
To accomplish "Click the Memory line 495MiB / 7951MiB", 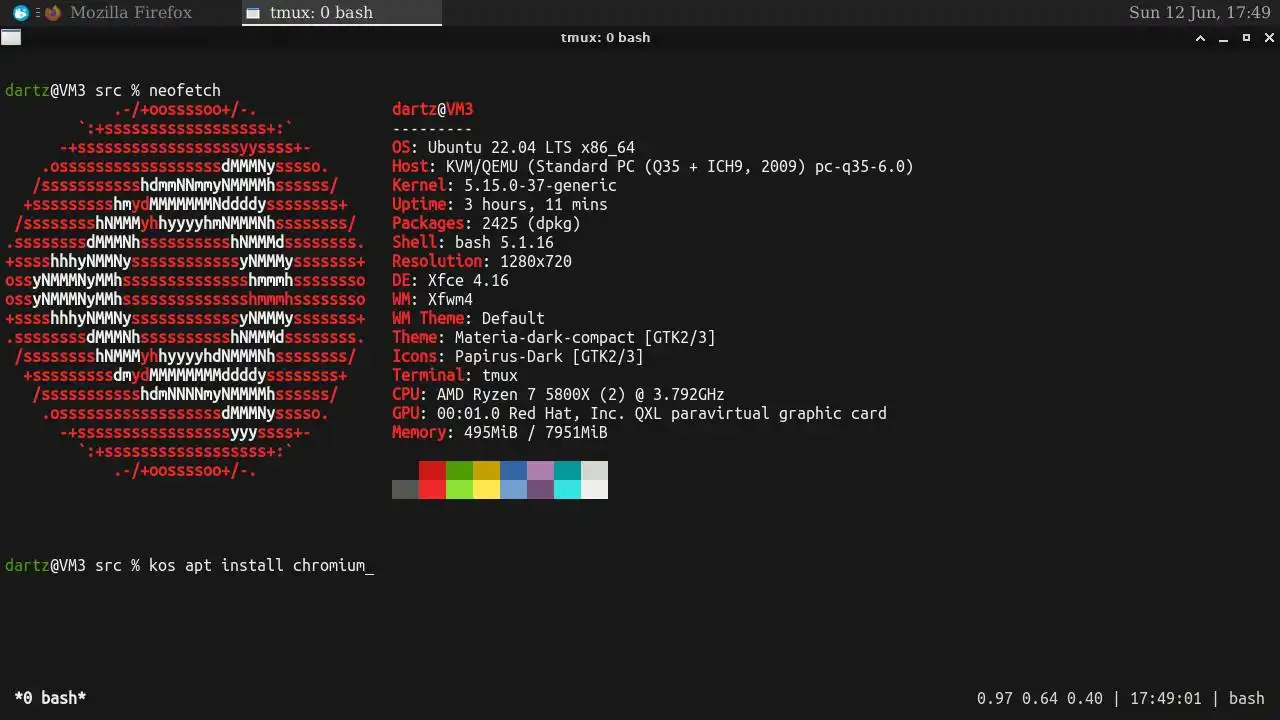I will coord(500,432).
